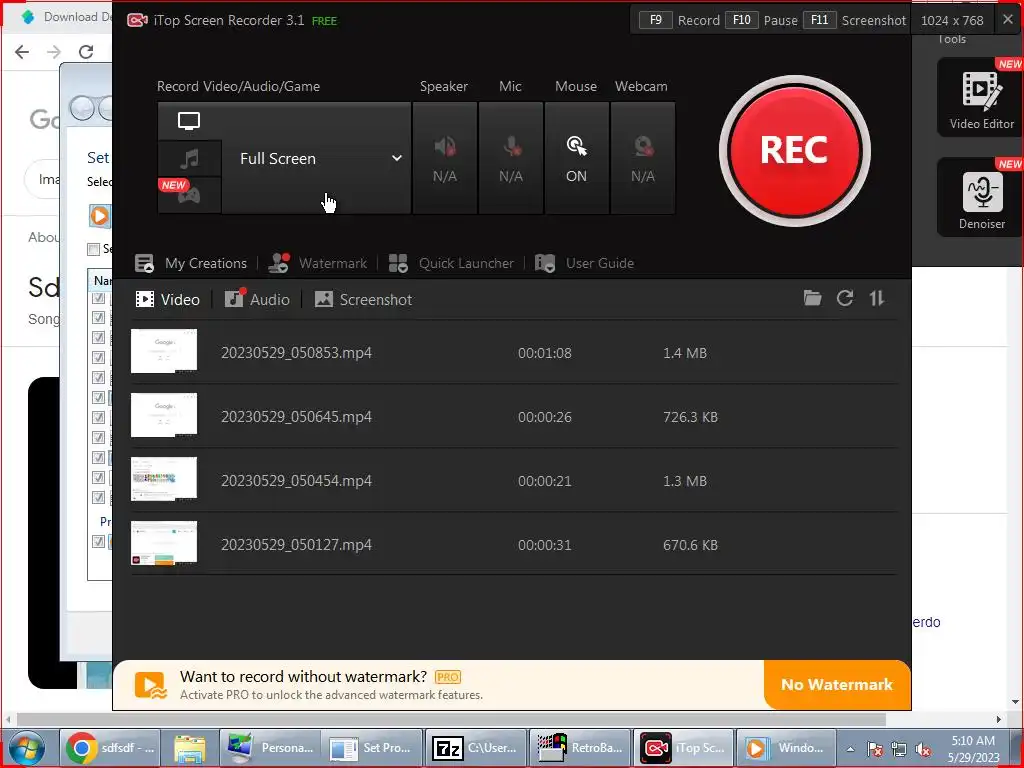1024x768 pixels.
Task: Reload the page in the browser
Action: point(86,52)
